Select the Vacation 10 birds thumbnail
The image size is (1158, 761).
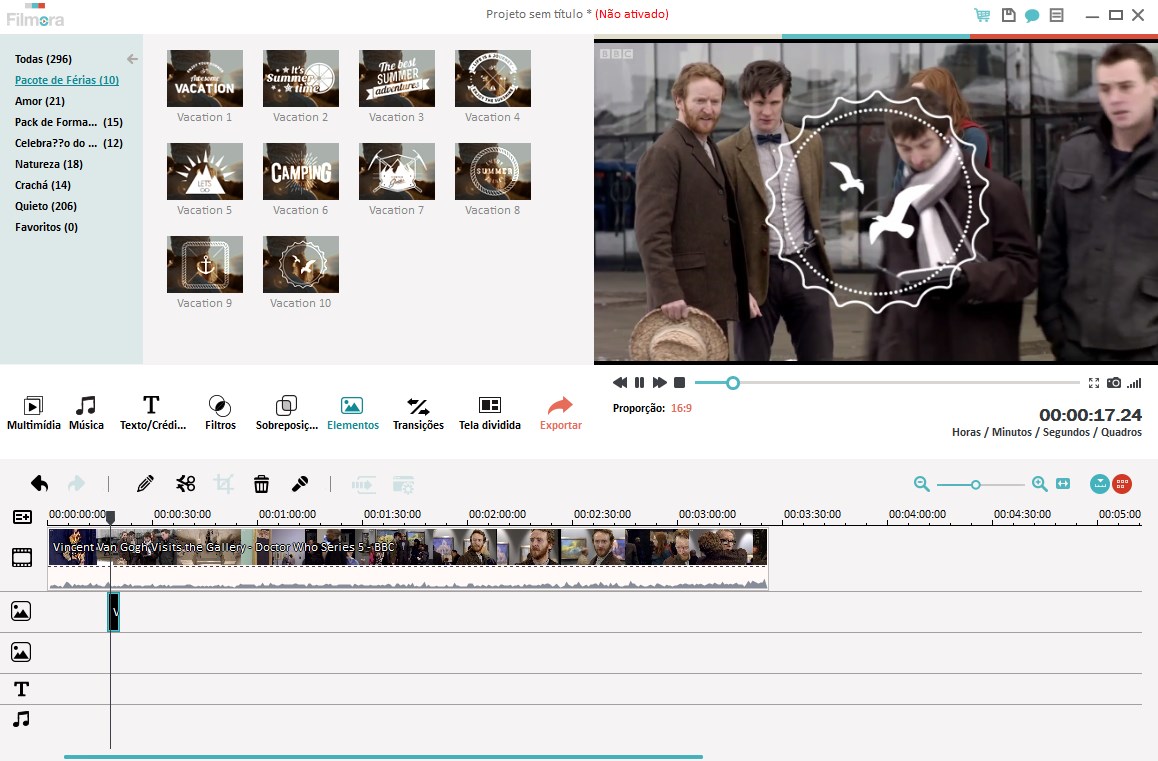click(x=301, y=265)
